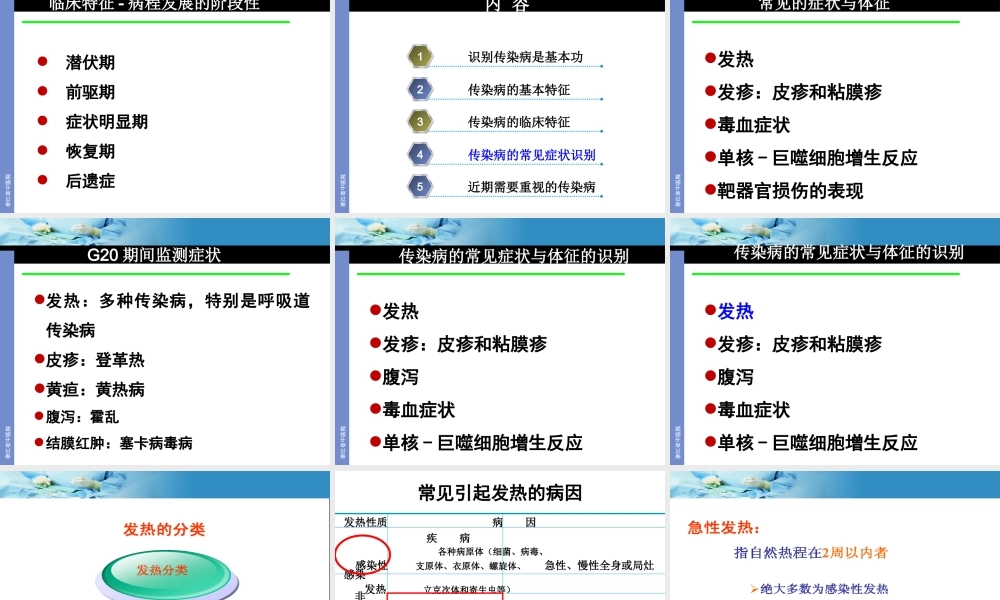Image resolution: width=1000 pixels, height=600 pixels.
Task: Click the table header cell 发热性质
Action: (366, 520)
